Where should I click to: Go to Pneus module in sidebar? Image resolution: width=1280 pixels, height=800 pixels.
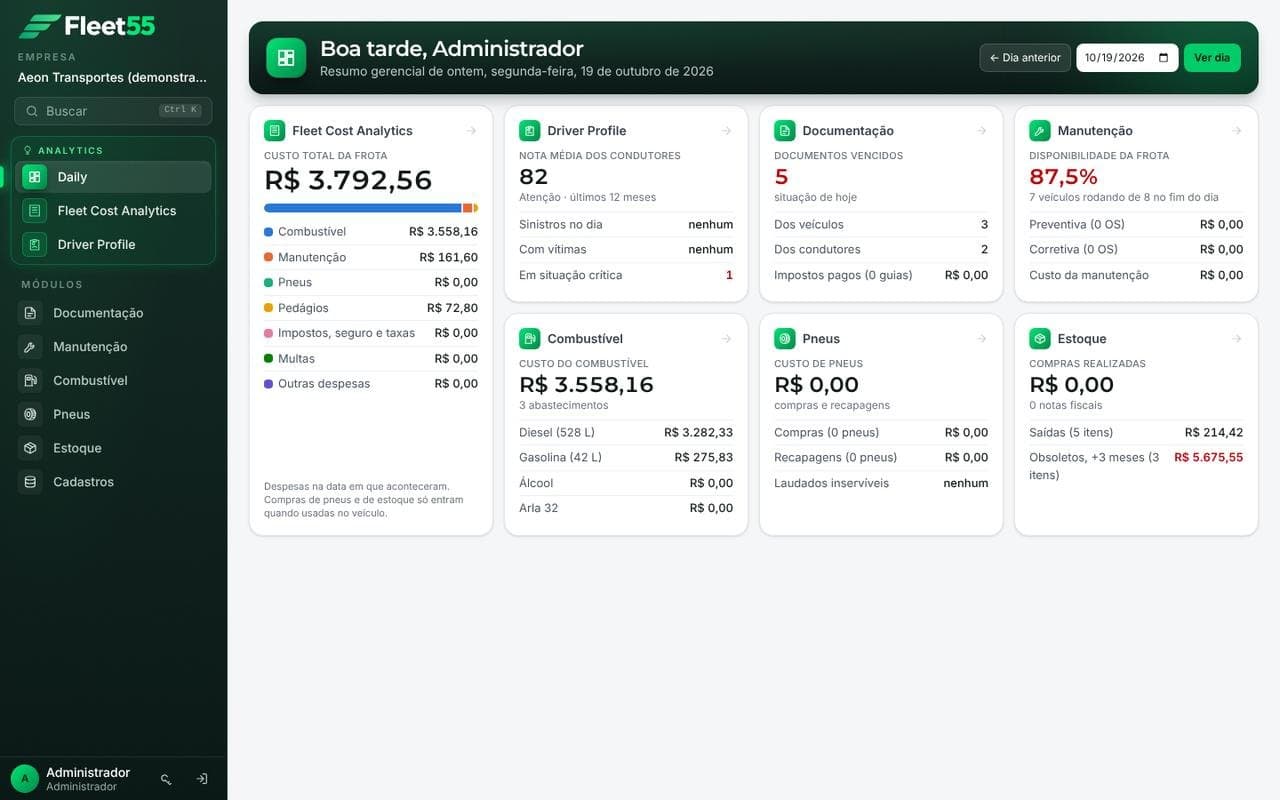(113, 414)
